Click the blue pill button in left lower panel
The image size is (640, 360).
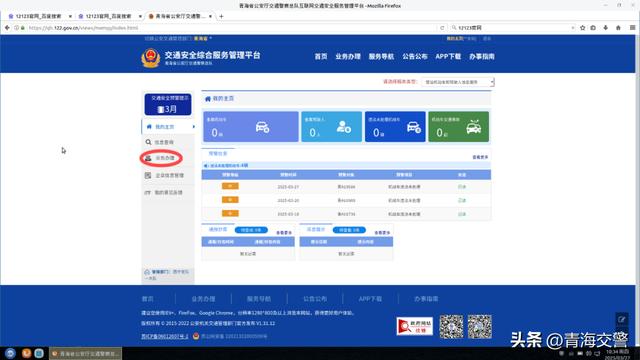coord(251,230)
